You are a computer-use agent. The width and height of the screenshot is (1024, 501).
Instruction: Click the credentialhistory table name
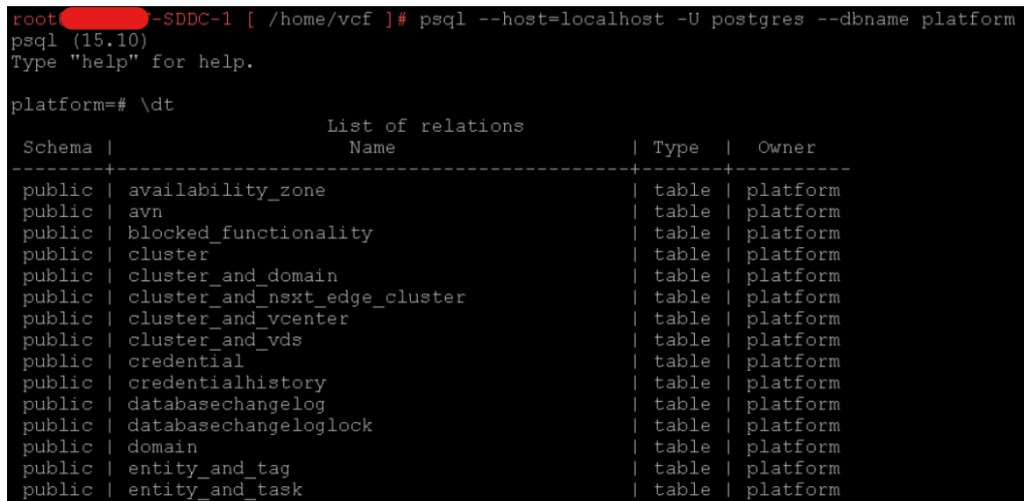click(x=226, y=383)
